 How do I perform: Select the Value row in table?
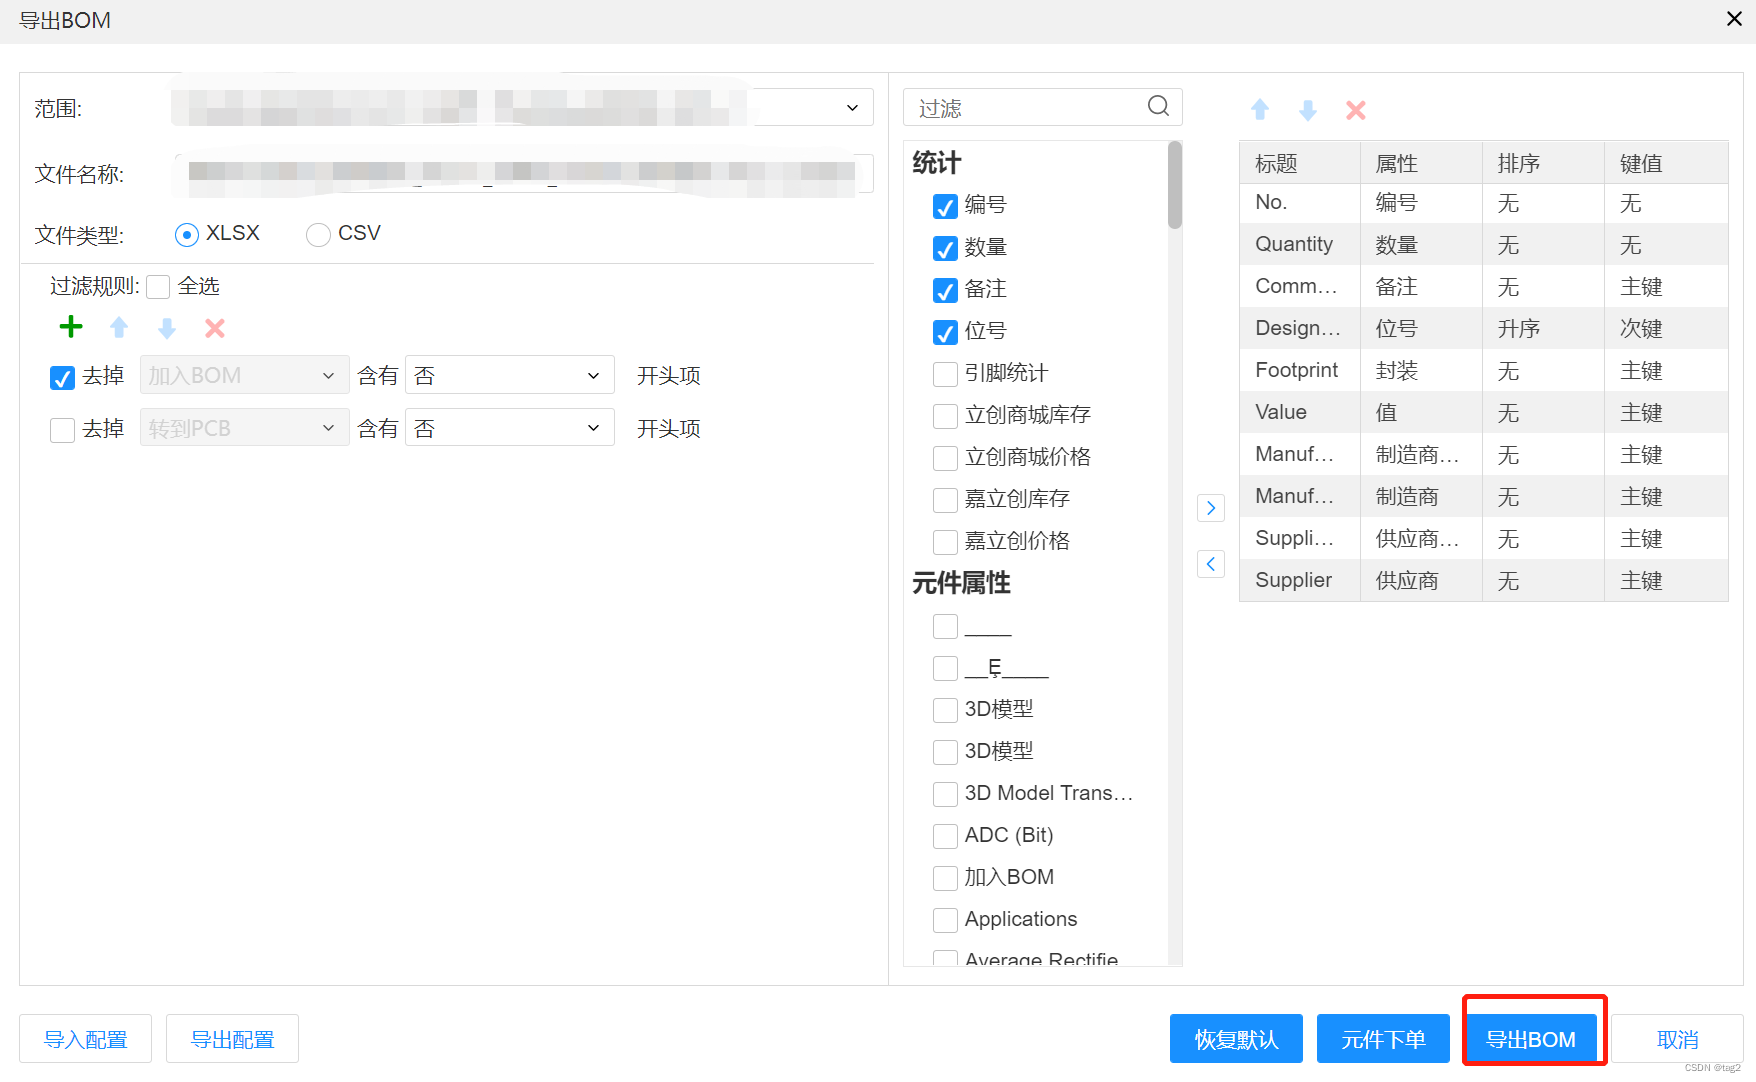click(1483, 413)
